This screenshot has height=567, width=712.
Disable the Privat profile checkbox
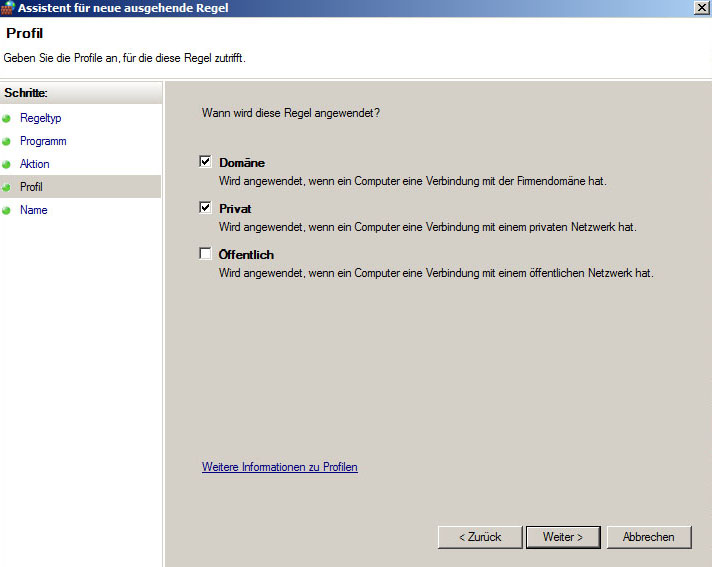(x=206, y=208)
